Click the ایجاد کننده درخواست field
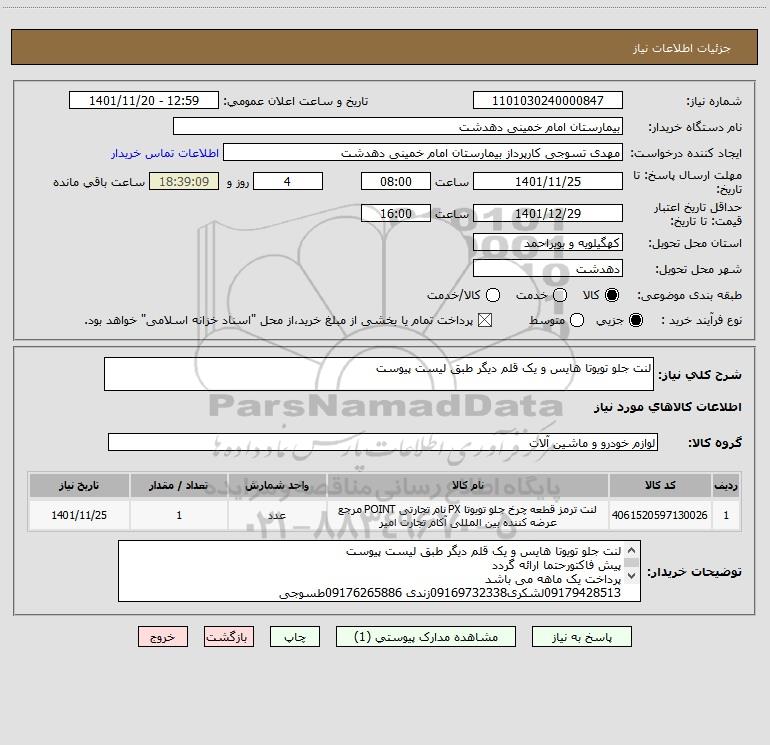770x745 pixels. point(423,152)
